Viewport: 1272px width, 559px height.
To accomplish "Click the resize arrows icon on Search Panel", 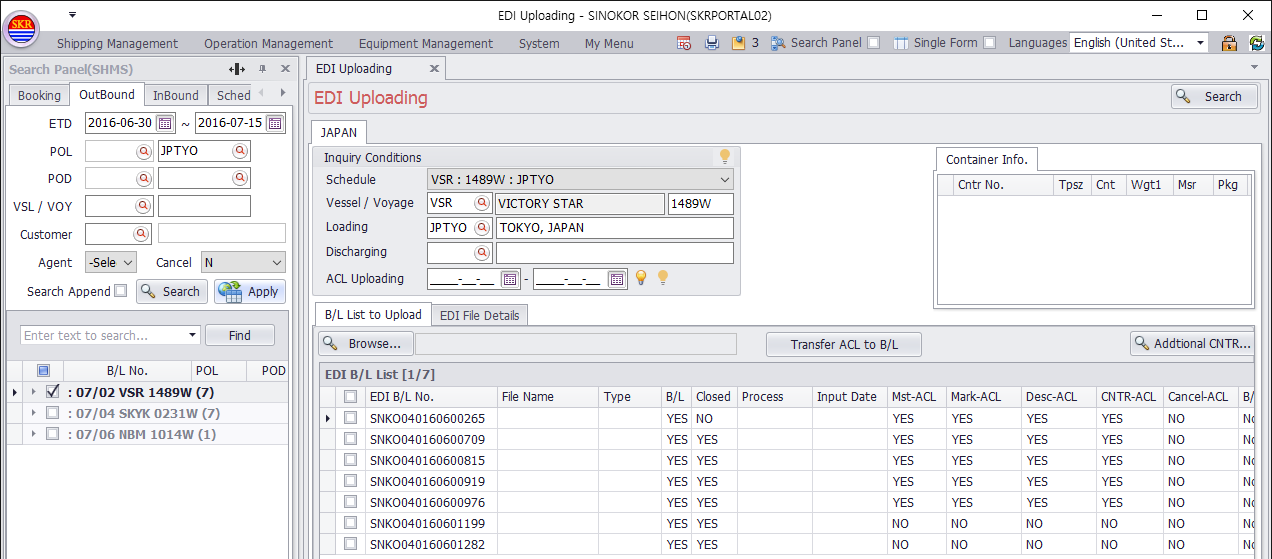I will click(x=237, y=69).
